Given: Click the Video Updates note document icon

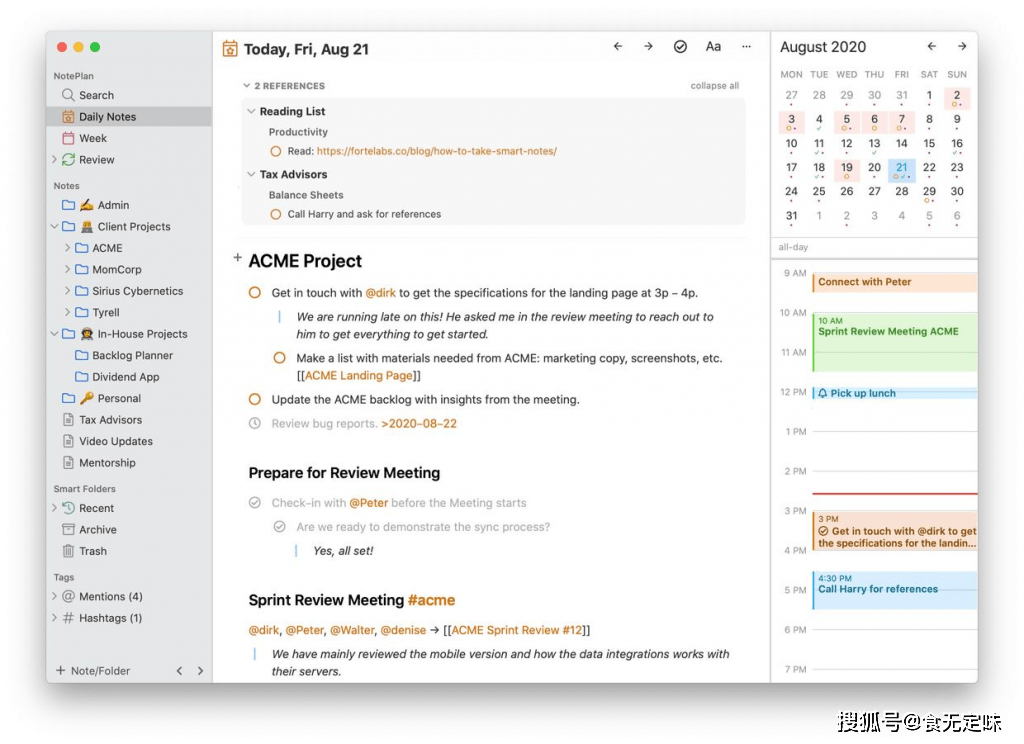Looking at the screenshot, I should [68, 442].
